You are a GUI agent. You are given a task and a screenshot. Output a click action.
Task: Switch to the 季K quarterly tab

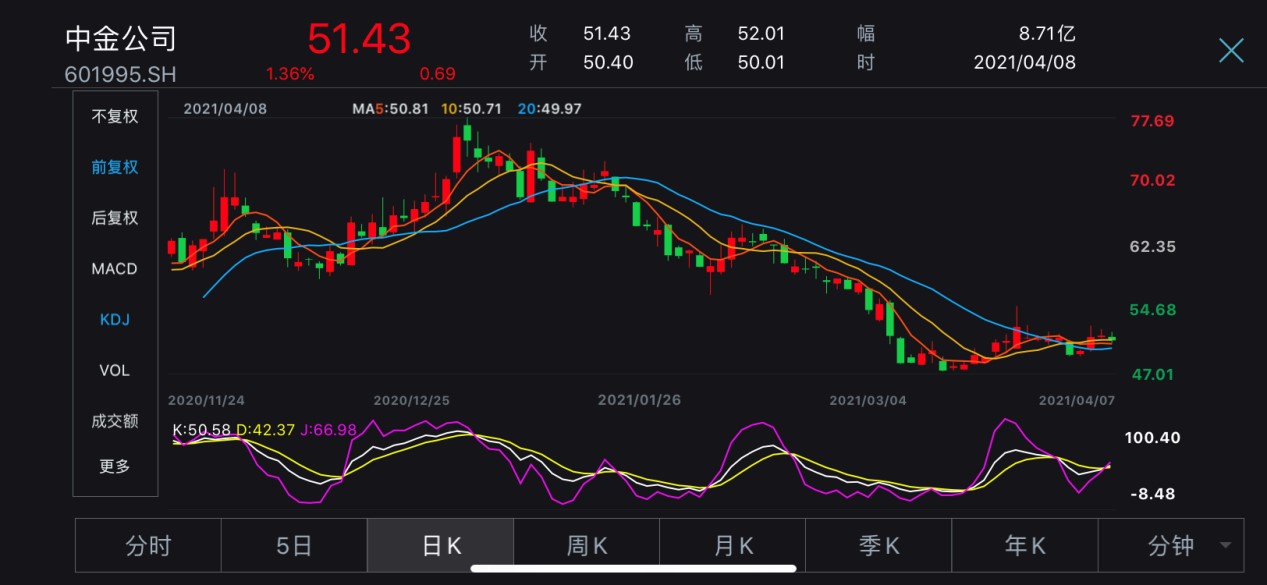tap(878, 546)
